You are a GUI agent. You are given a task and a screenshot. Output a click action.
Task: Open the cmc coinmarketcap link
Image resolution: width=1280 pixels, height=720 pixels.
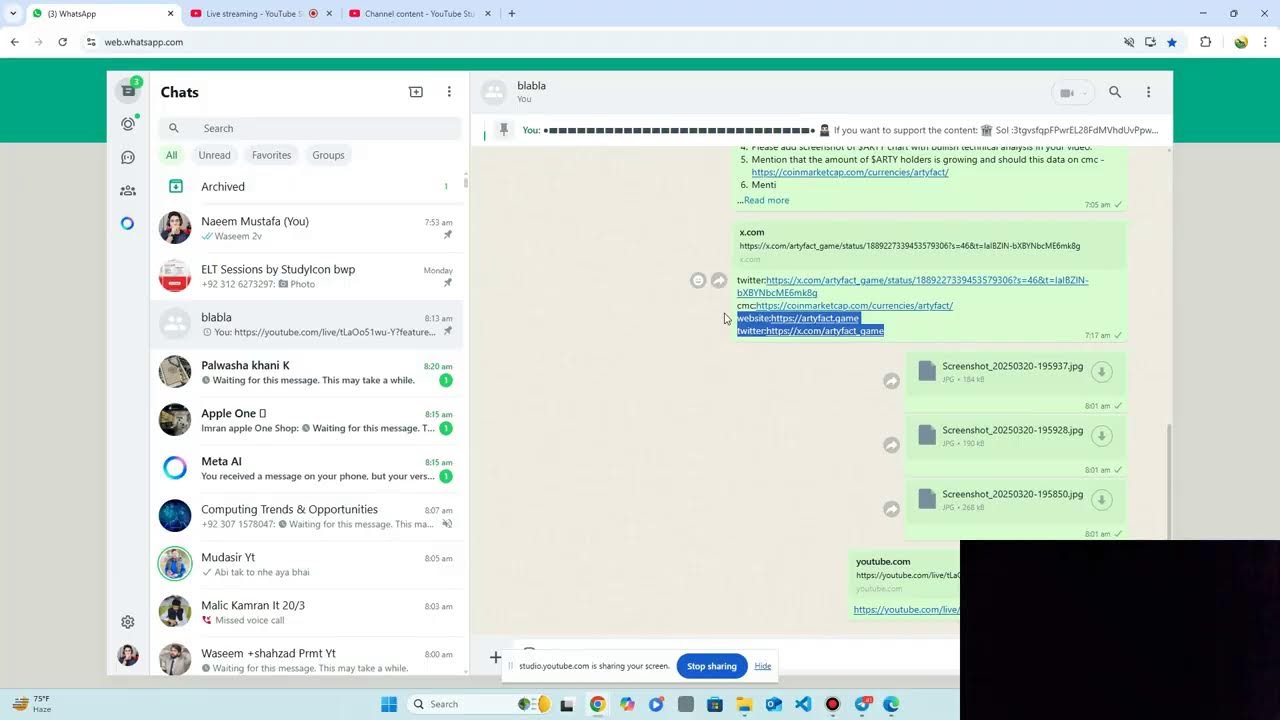(855, 306)
